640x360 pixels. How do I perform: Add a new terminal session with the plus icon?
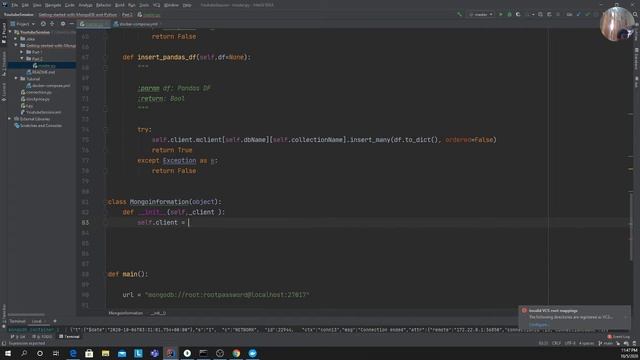55,321
